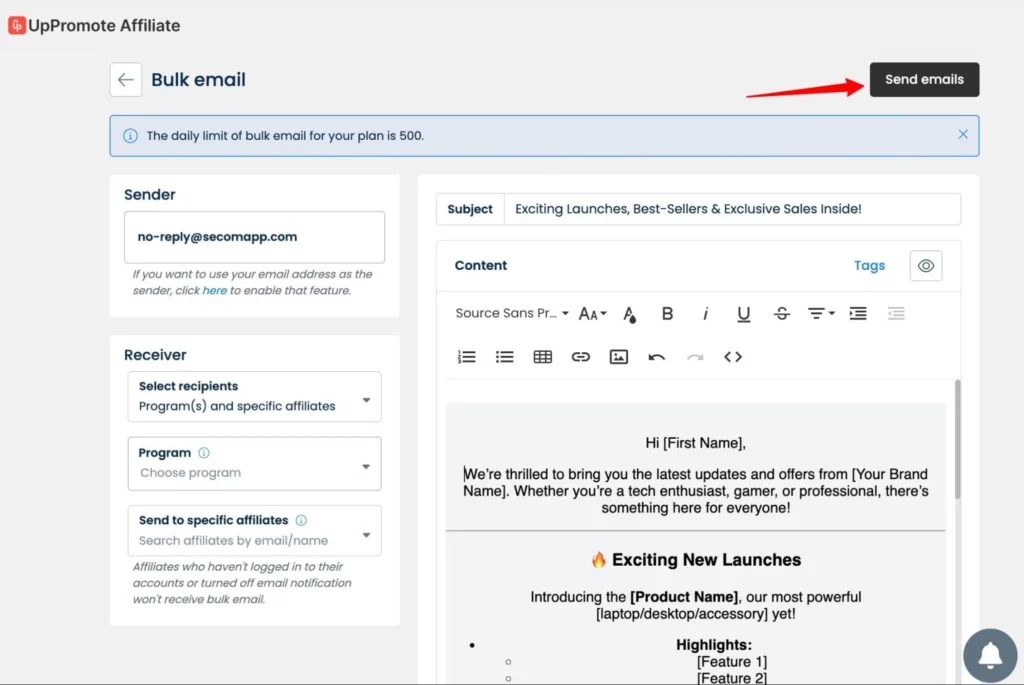Insert a link using the chain icon
This screenshot has height=685, width=1024.
(580, 357)
